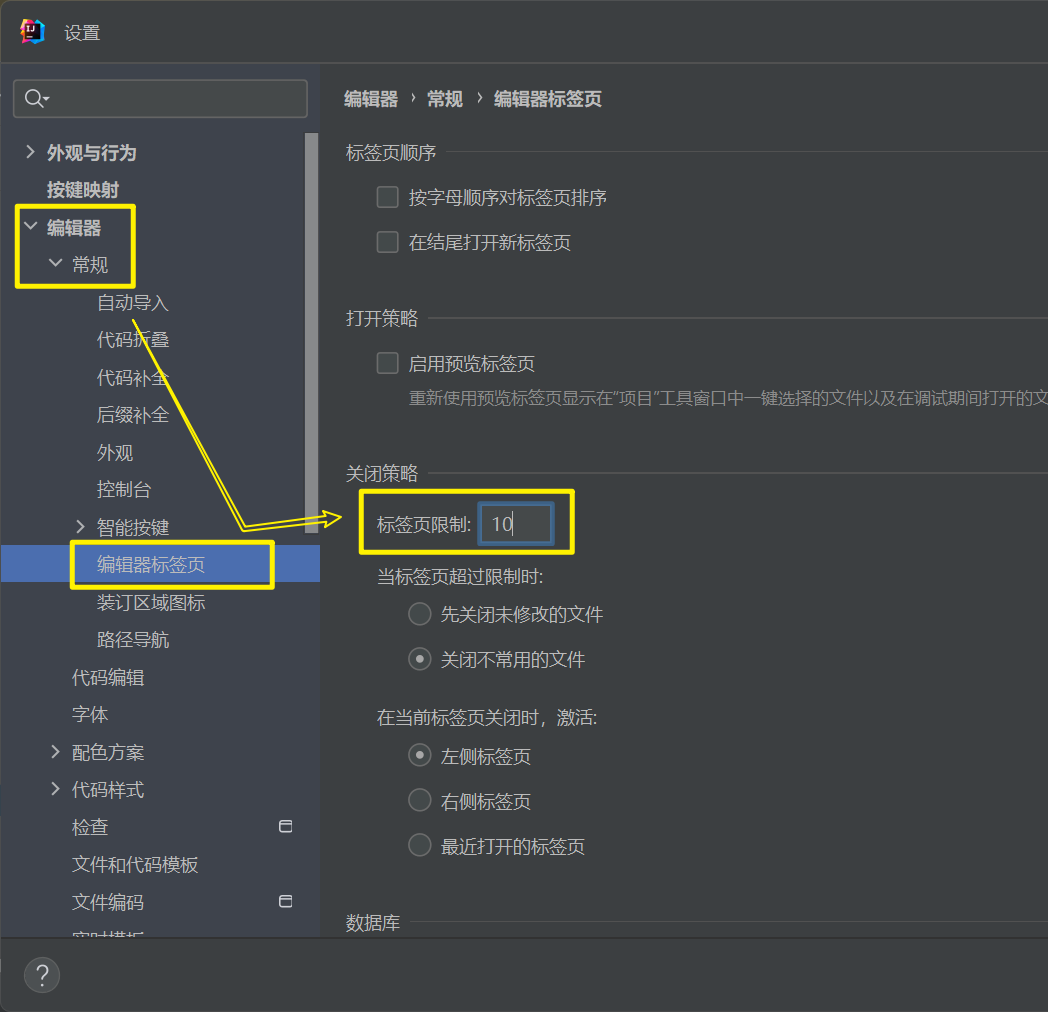
Task: Enable 按字母顺序对标签页排序 checkbox
Action: point(387,197)
